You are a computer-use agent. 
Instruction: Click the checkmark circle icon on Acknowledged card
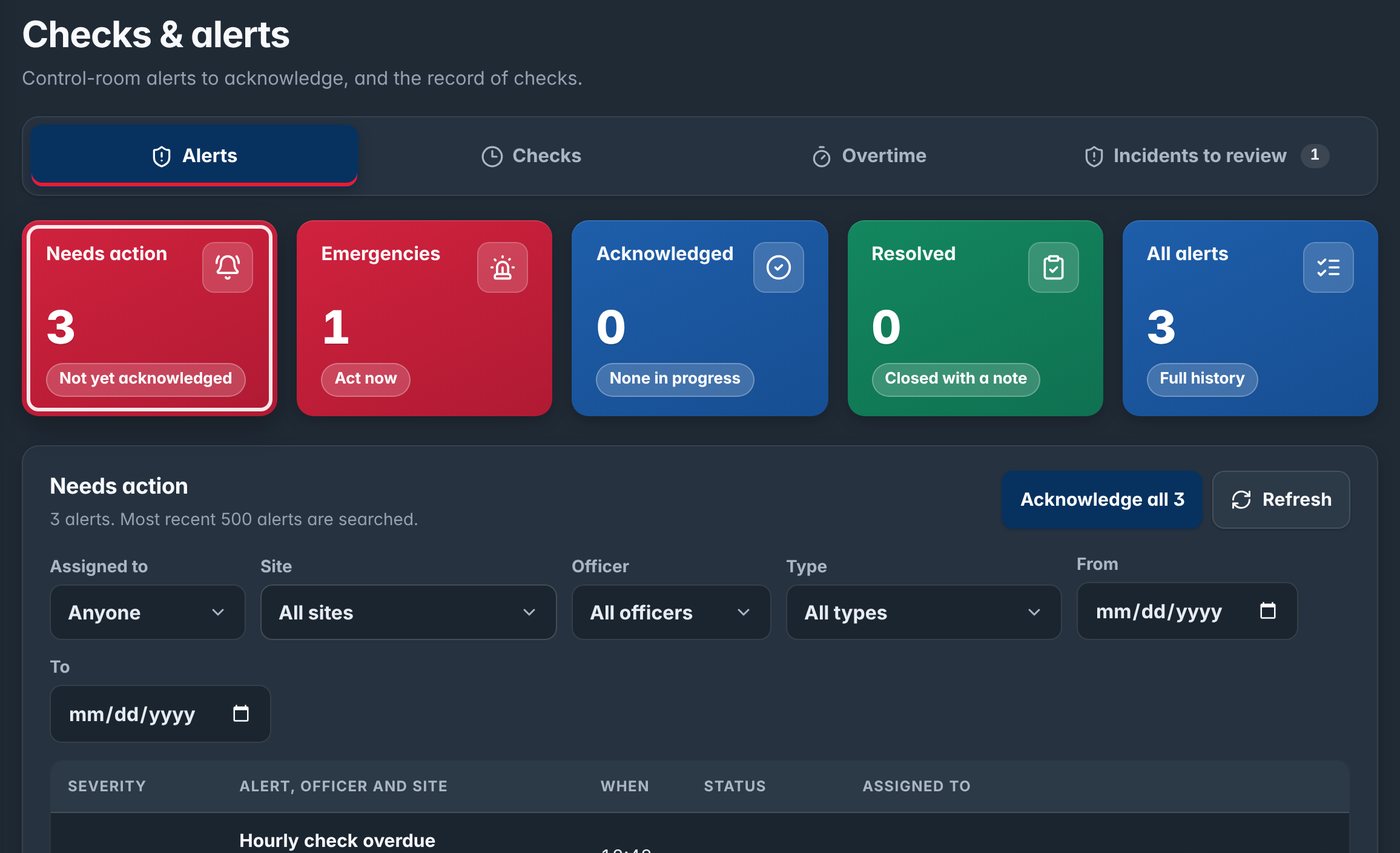coord(778,267)
